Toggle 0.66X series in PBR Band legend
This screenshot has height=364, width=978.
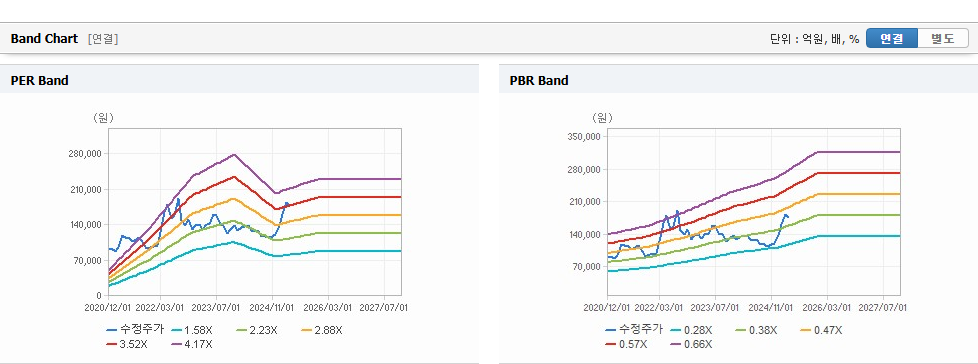tap(690, 344)
